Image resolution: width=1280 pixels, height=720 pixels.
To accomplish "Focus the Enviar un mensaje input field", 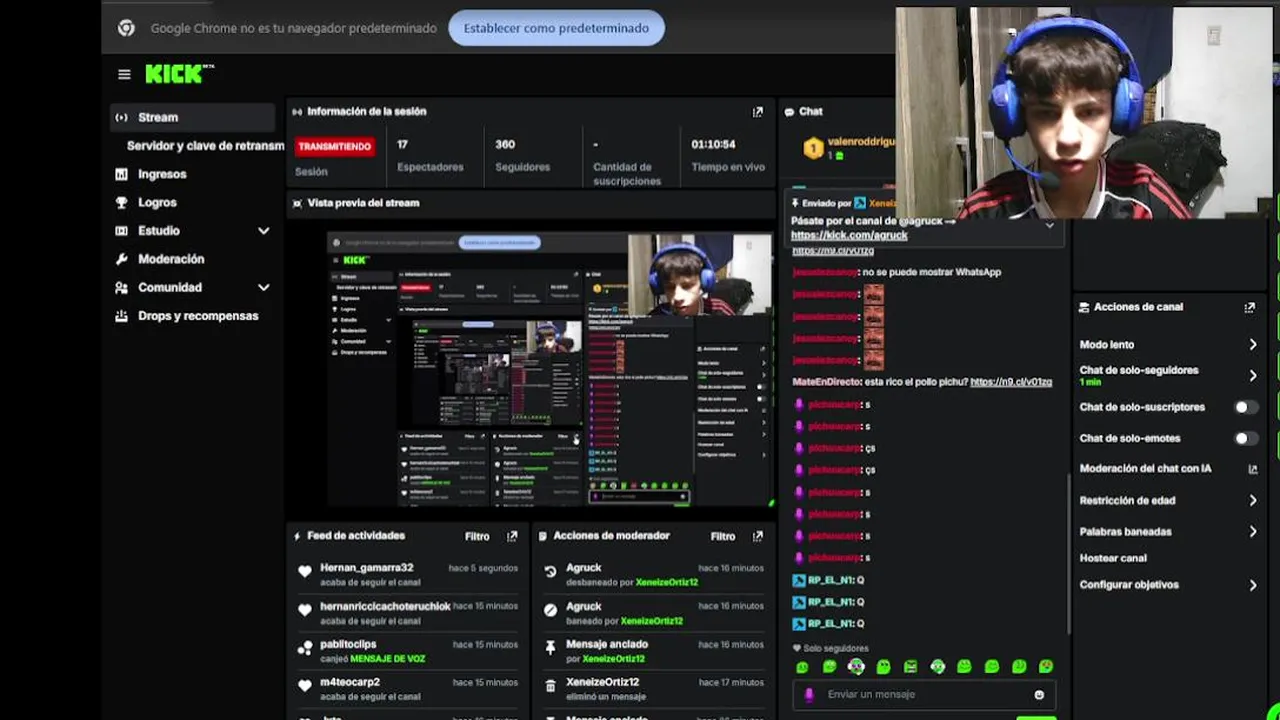I will (x=925, y=695).
